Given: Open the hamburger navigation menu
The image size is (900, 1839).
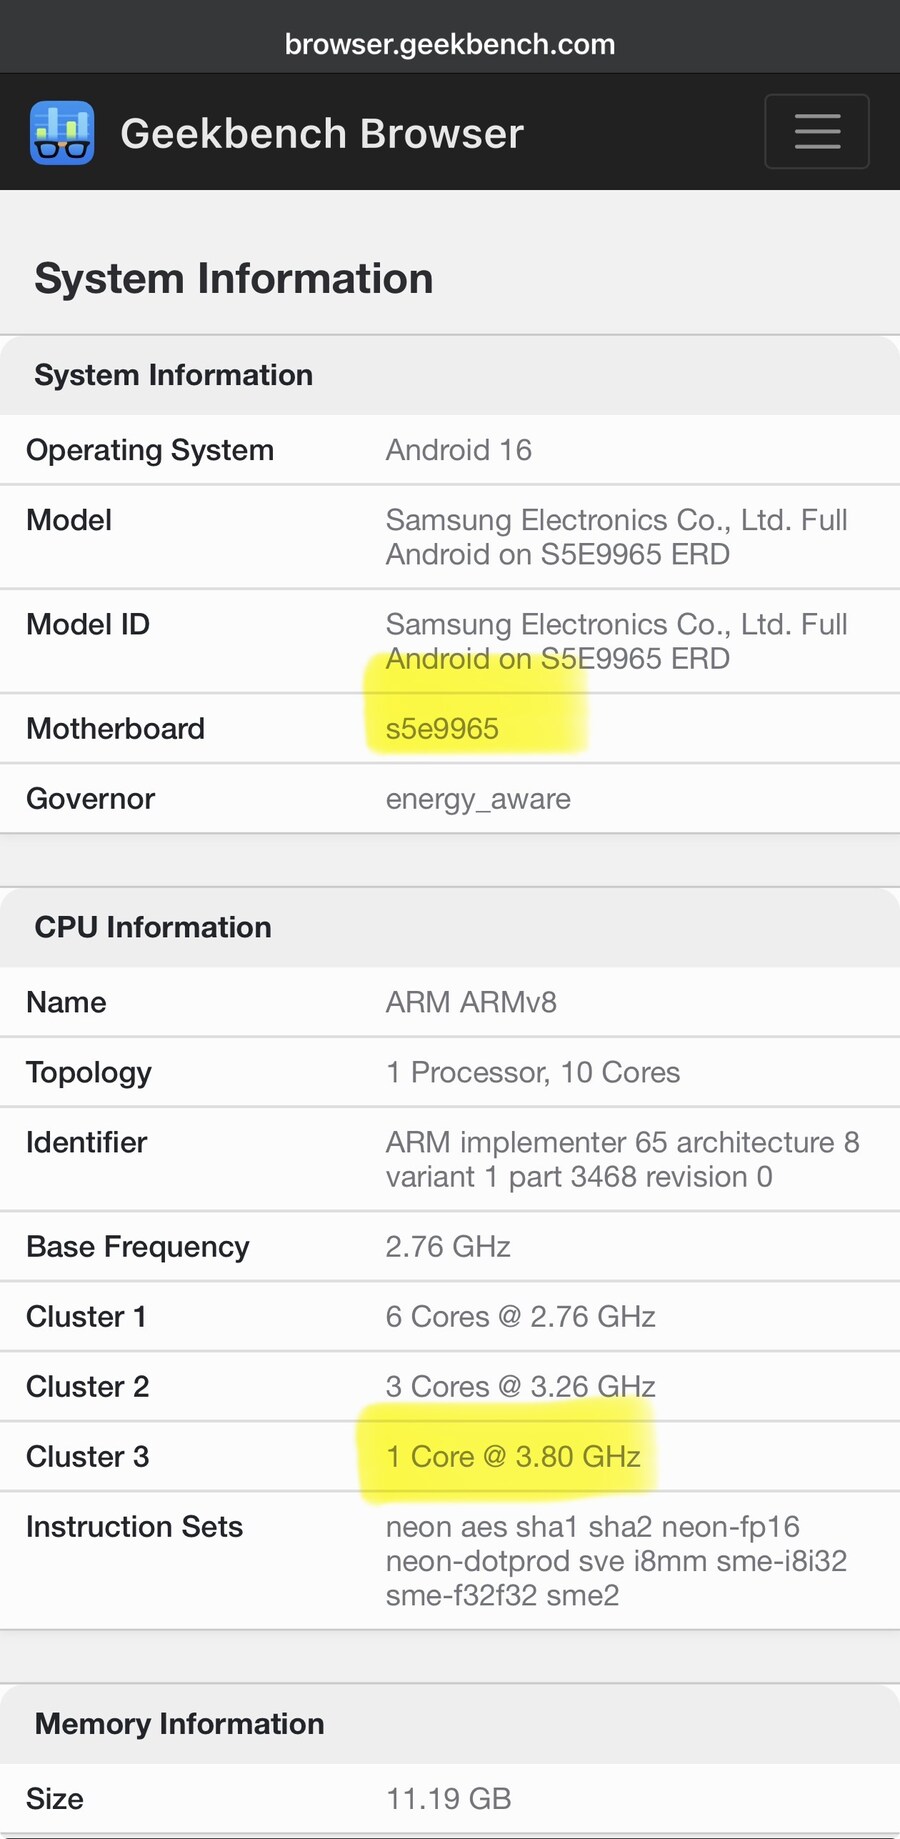Looking at the screenshot, I should coord(816,132).
